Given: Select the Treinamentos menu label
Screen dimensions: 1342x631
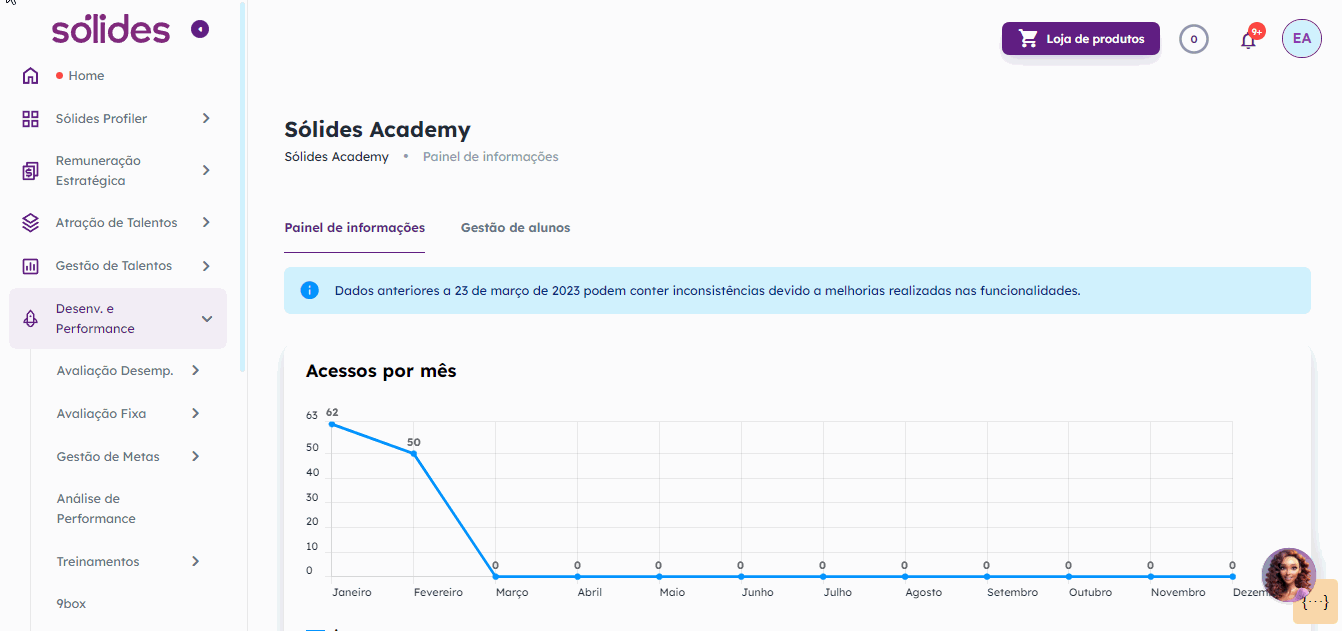Looking at the screenshot, I should click(x=98, y=562).
